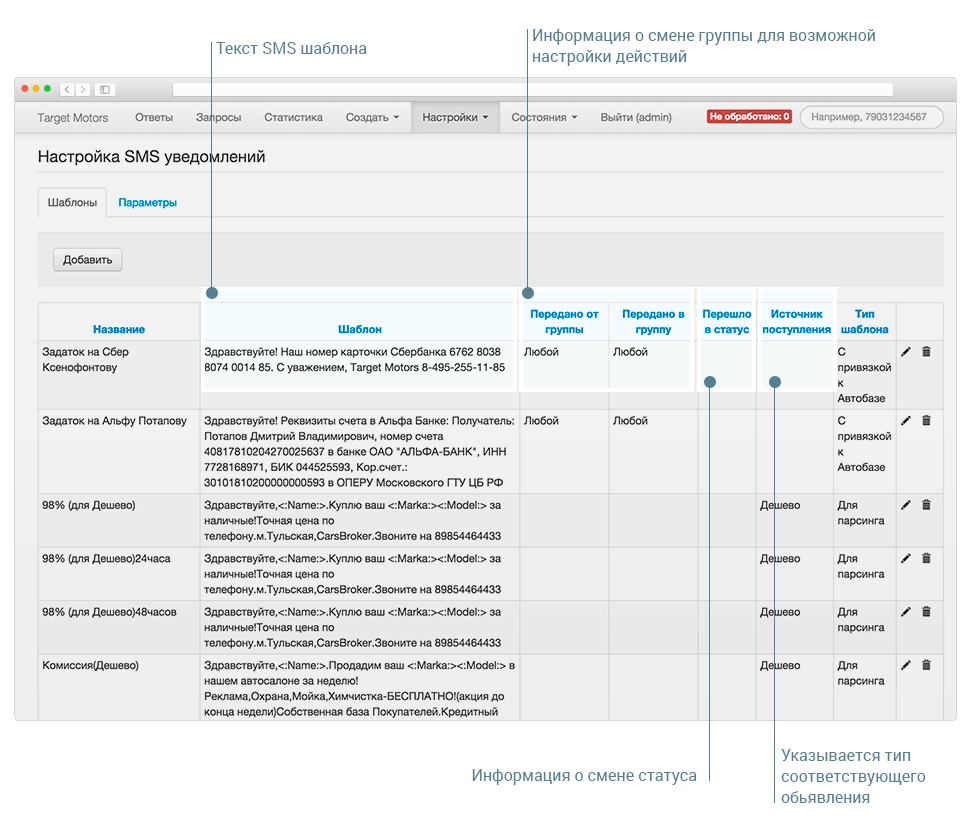970x839 pixels.
Task: Sort by 'Шаблон' column header
Action: [359, 329]
